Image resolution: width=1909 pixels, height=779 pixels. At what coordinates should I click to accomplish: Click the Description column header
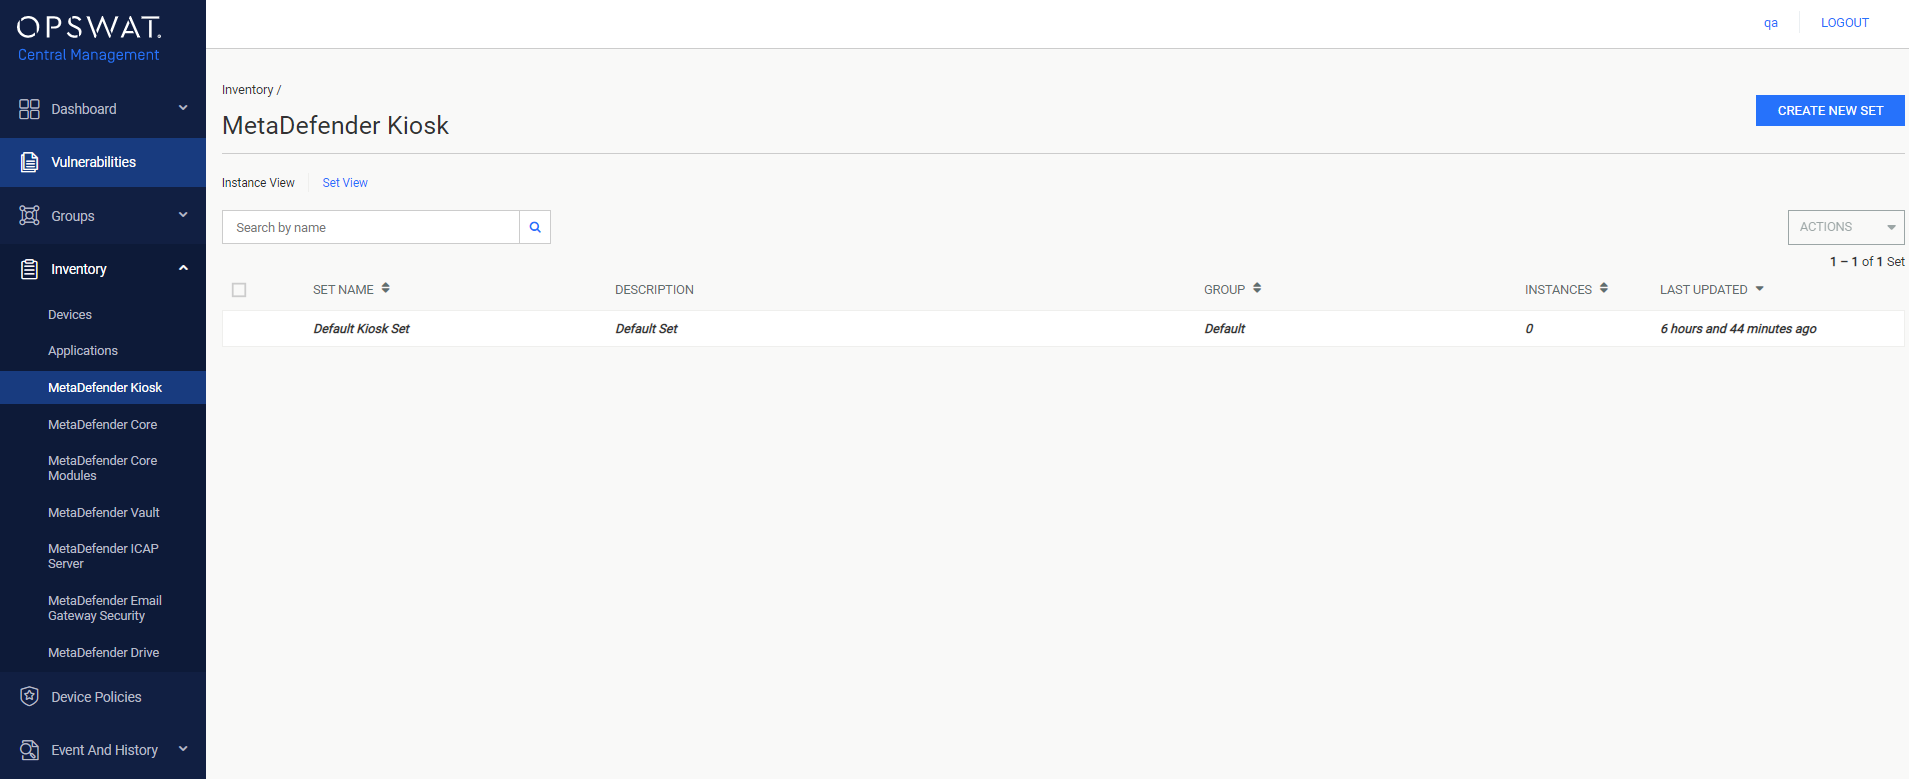click(x=654, y=290)
